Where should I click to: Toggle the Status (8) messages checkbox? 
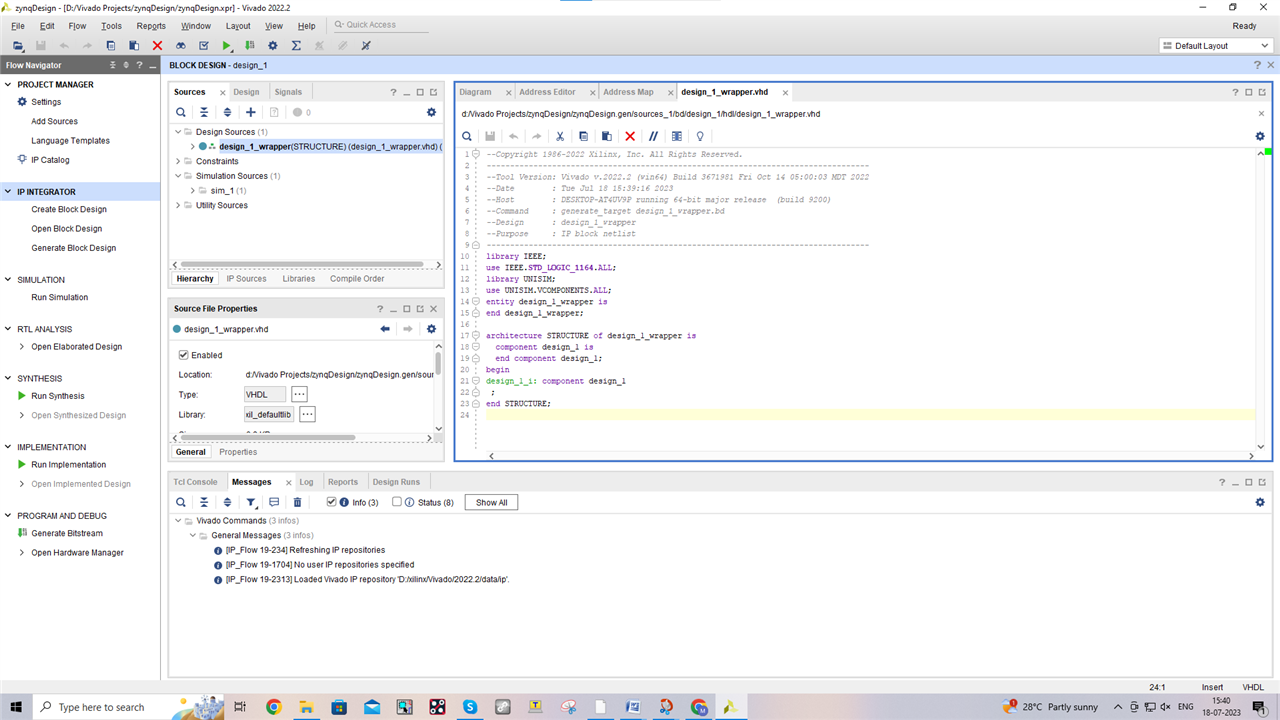click(x=397, y=502)
